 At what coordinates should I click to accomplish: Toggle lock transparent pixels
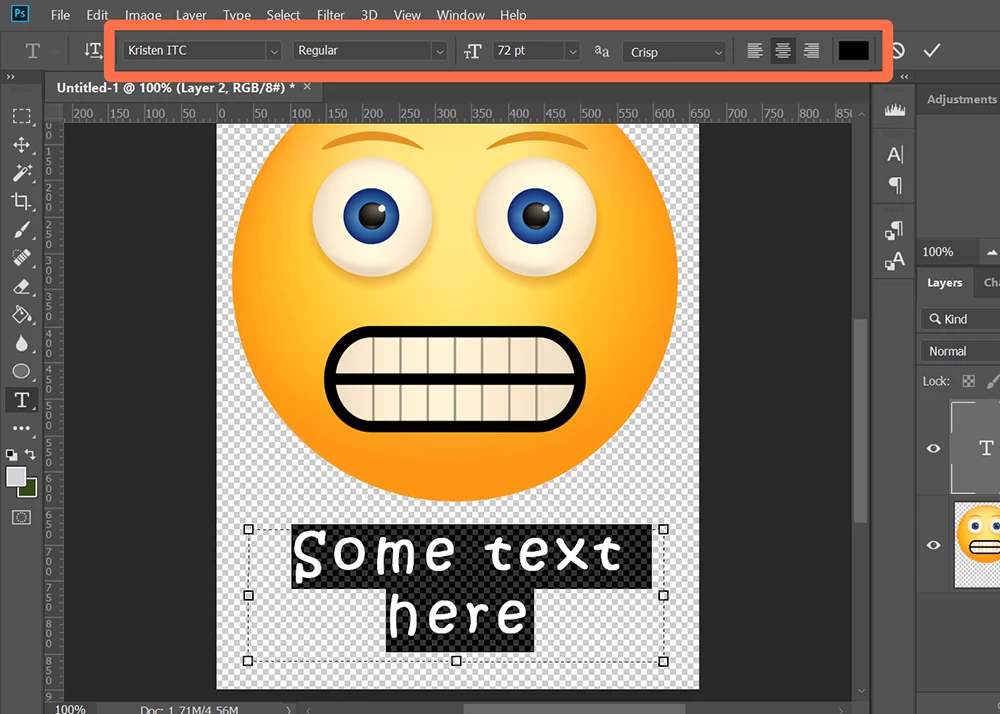(968, 381)
